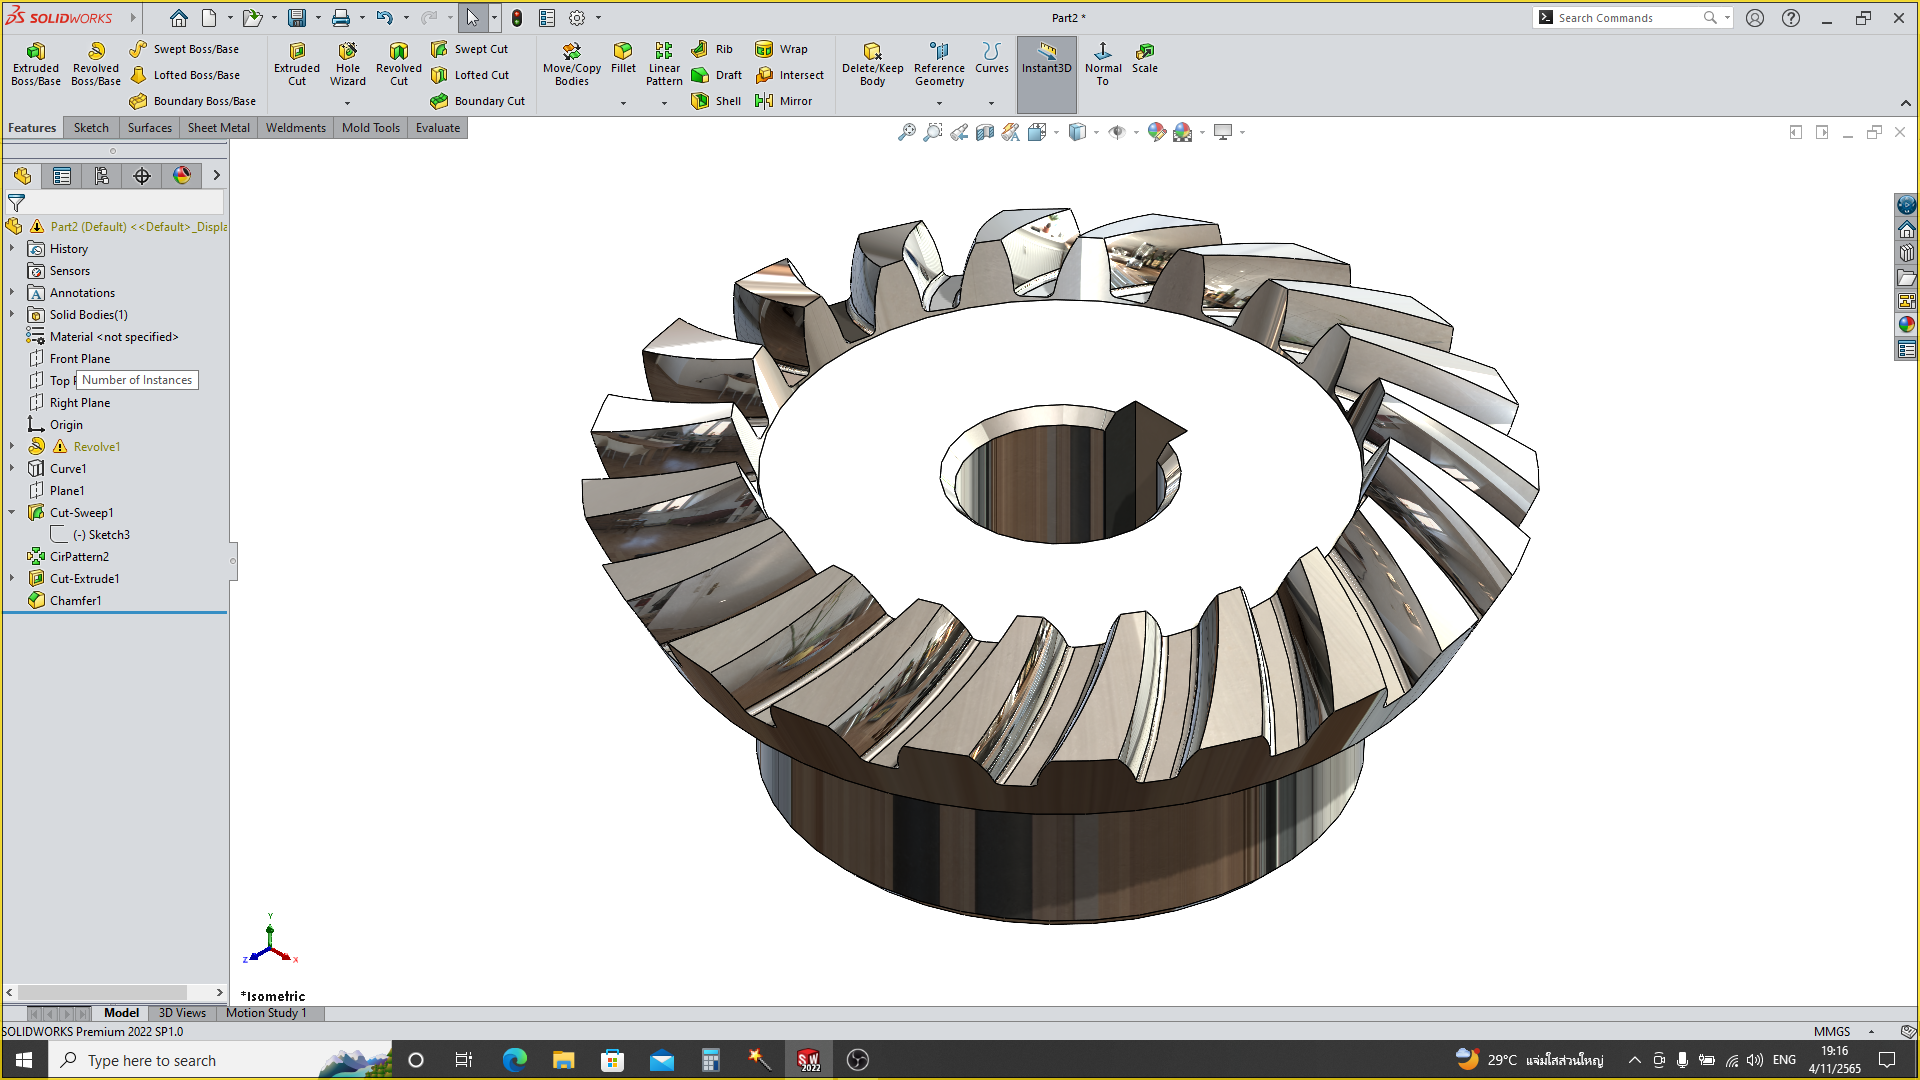Switch to the Sketch tab
The width and height of the screenshot is (1920, 1080).
(x=91, y=128)
